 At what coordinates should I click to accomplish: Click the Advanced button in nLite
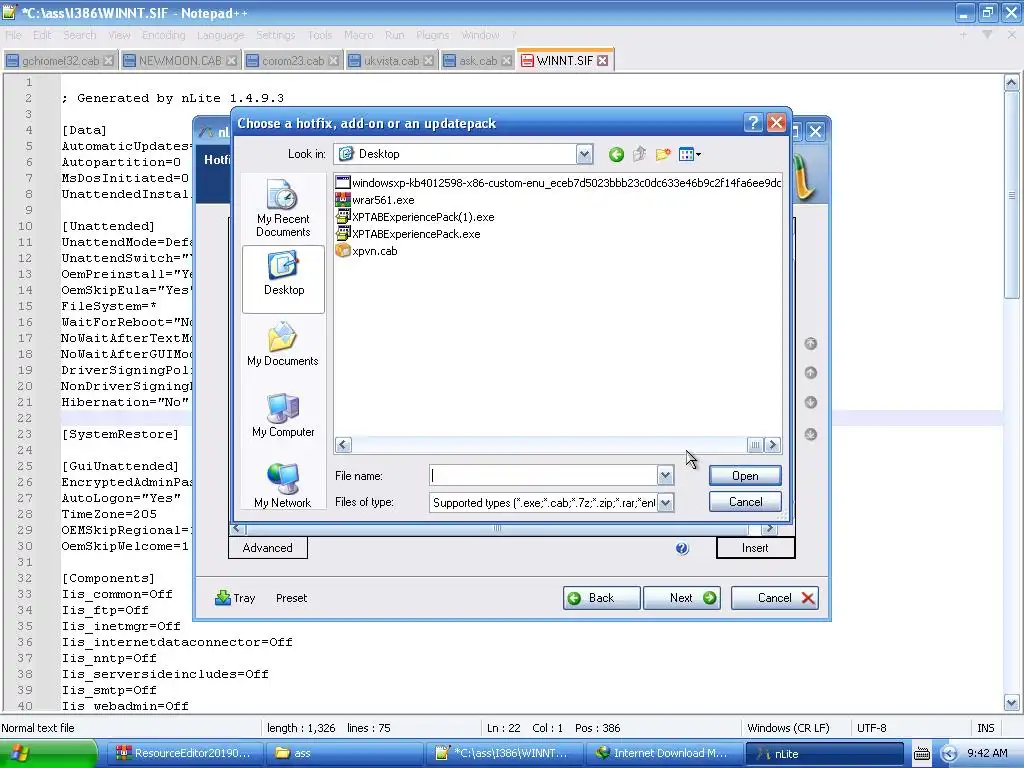tap(268, 548)
